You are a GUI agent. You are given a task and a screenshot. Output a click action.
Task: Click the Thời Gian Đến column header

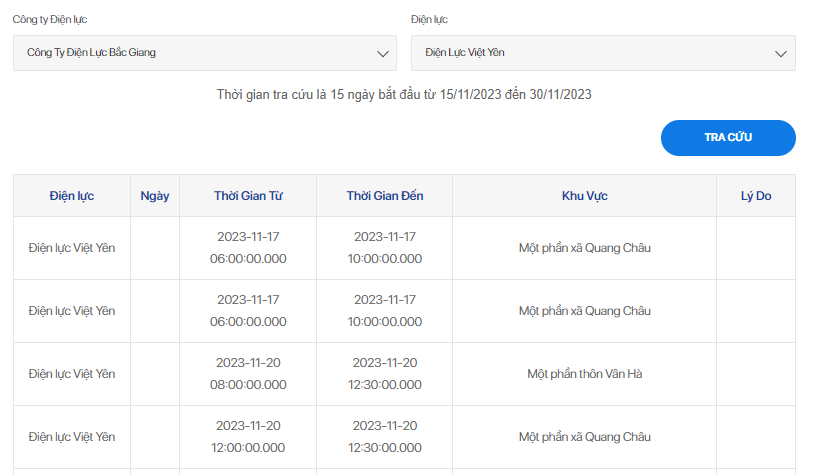[385, 196]
